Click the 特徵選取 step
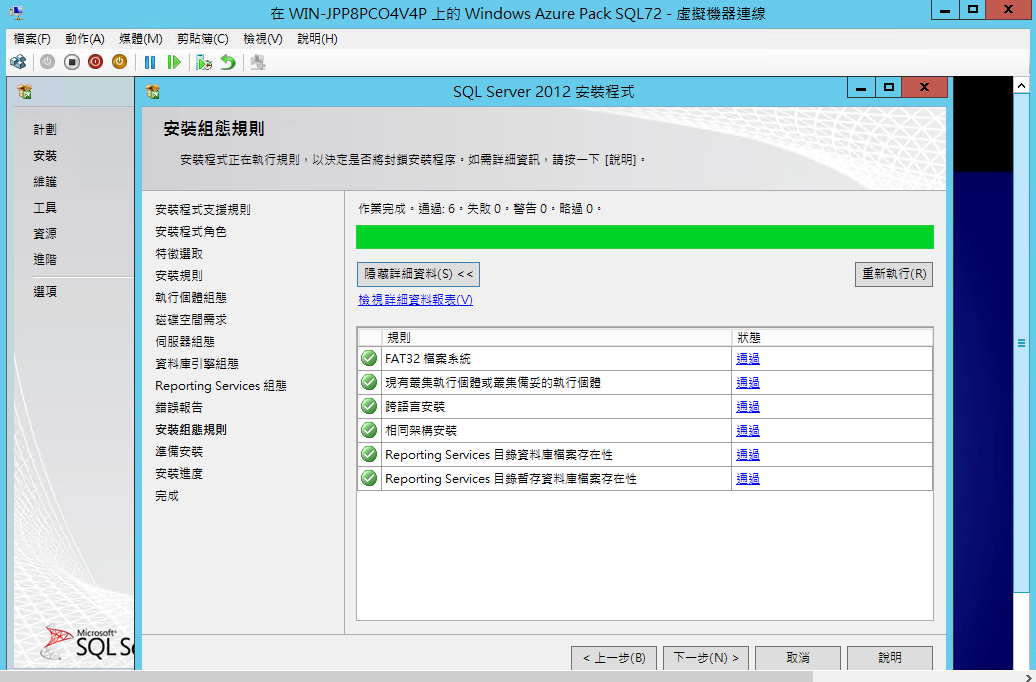1036x682 pixels. pyautogui.click(x=179, y=254)
